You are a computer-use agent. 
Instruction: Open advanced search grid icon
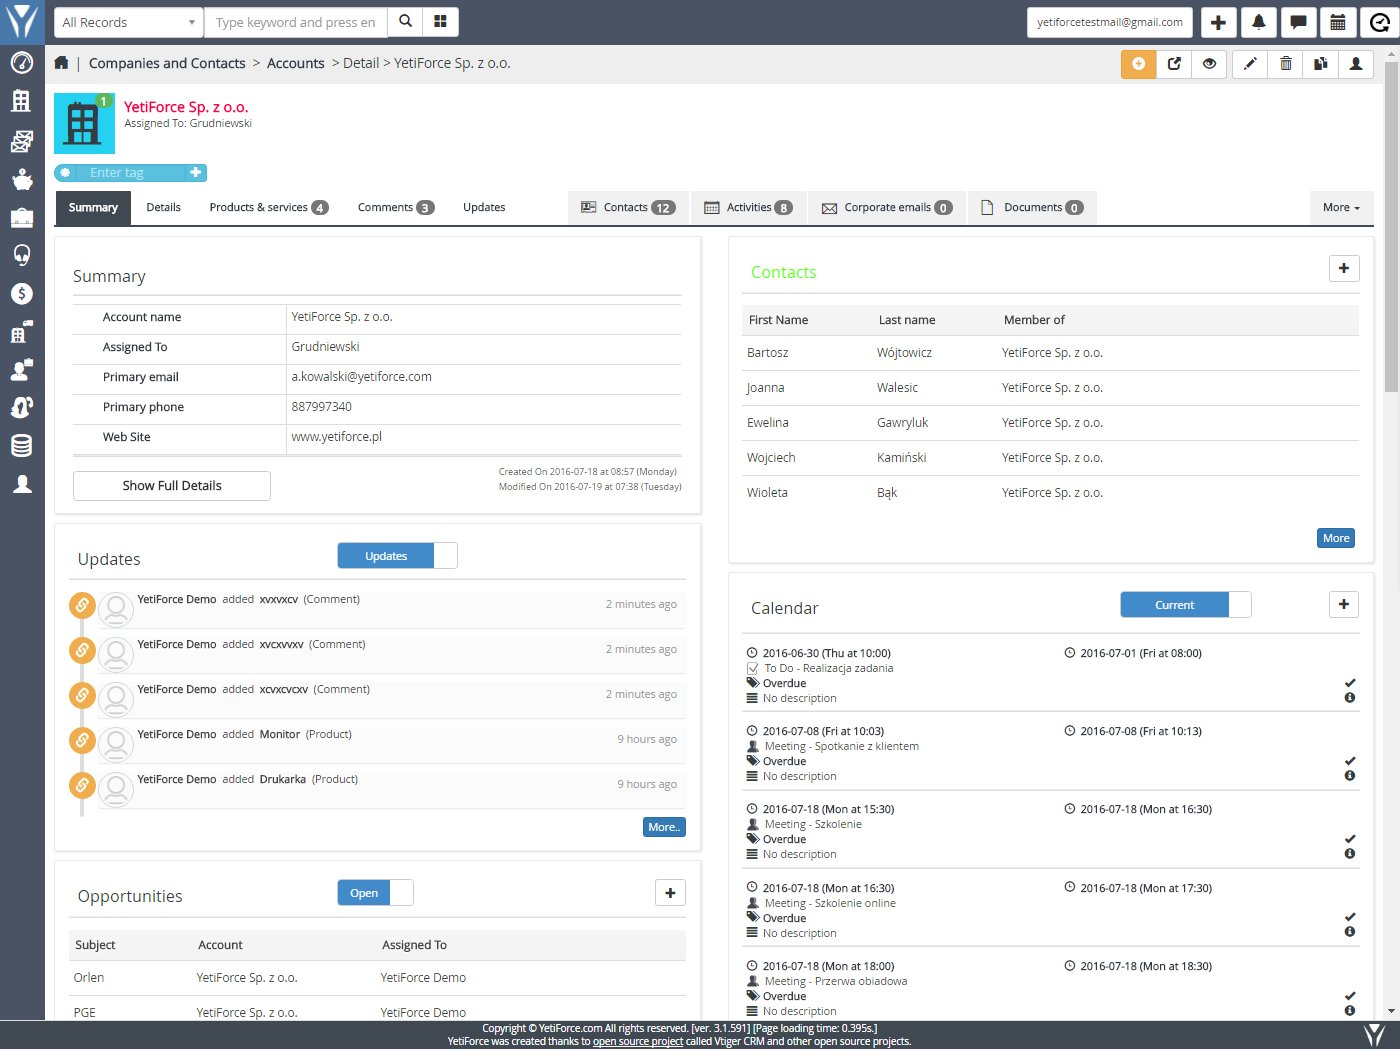440,22
